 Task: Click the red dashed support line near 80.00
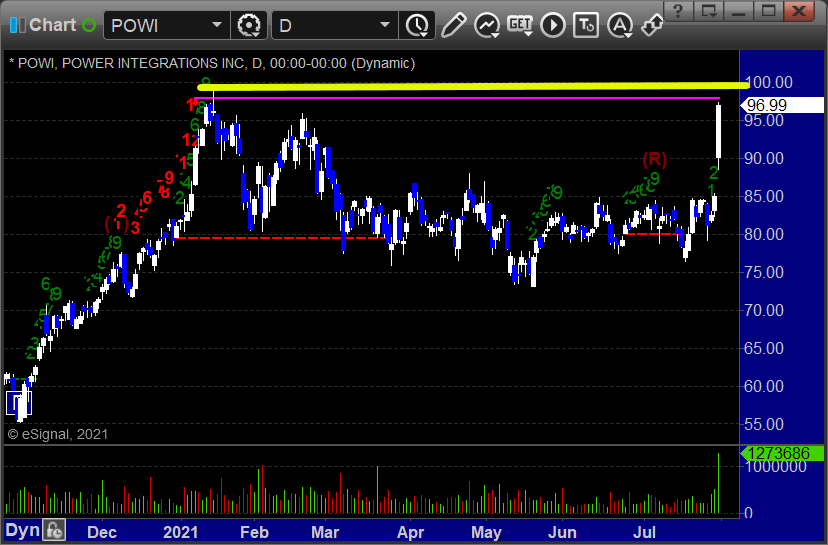(280, 238)
